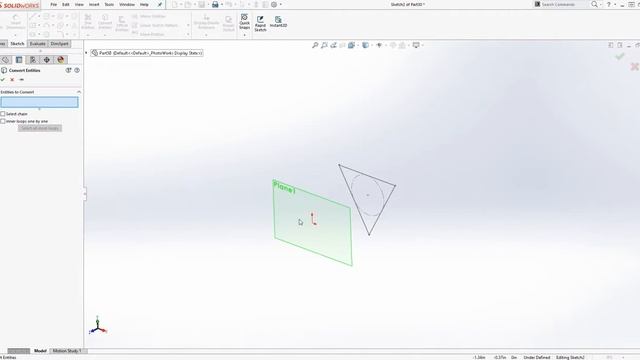Screen dimensions: 640x360
Task: Click the Entities to Convert selection box
Action: click(40, 102)
